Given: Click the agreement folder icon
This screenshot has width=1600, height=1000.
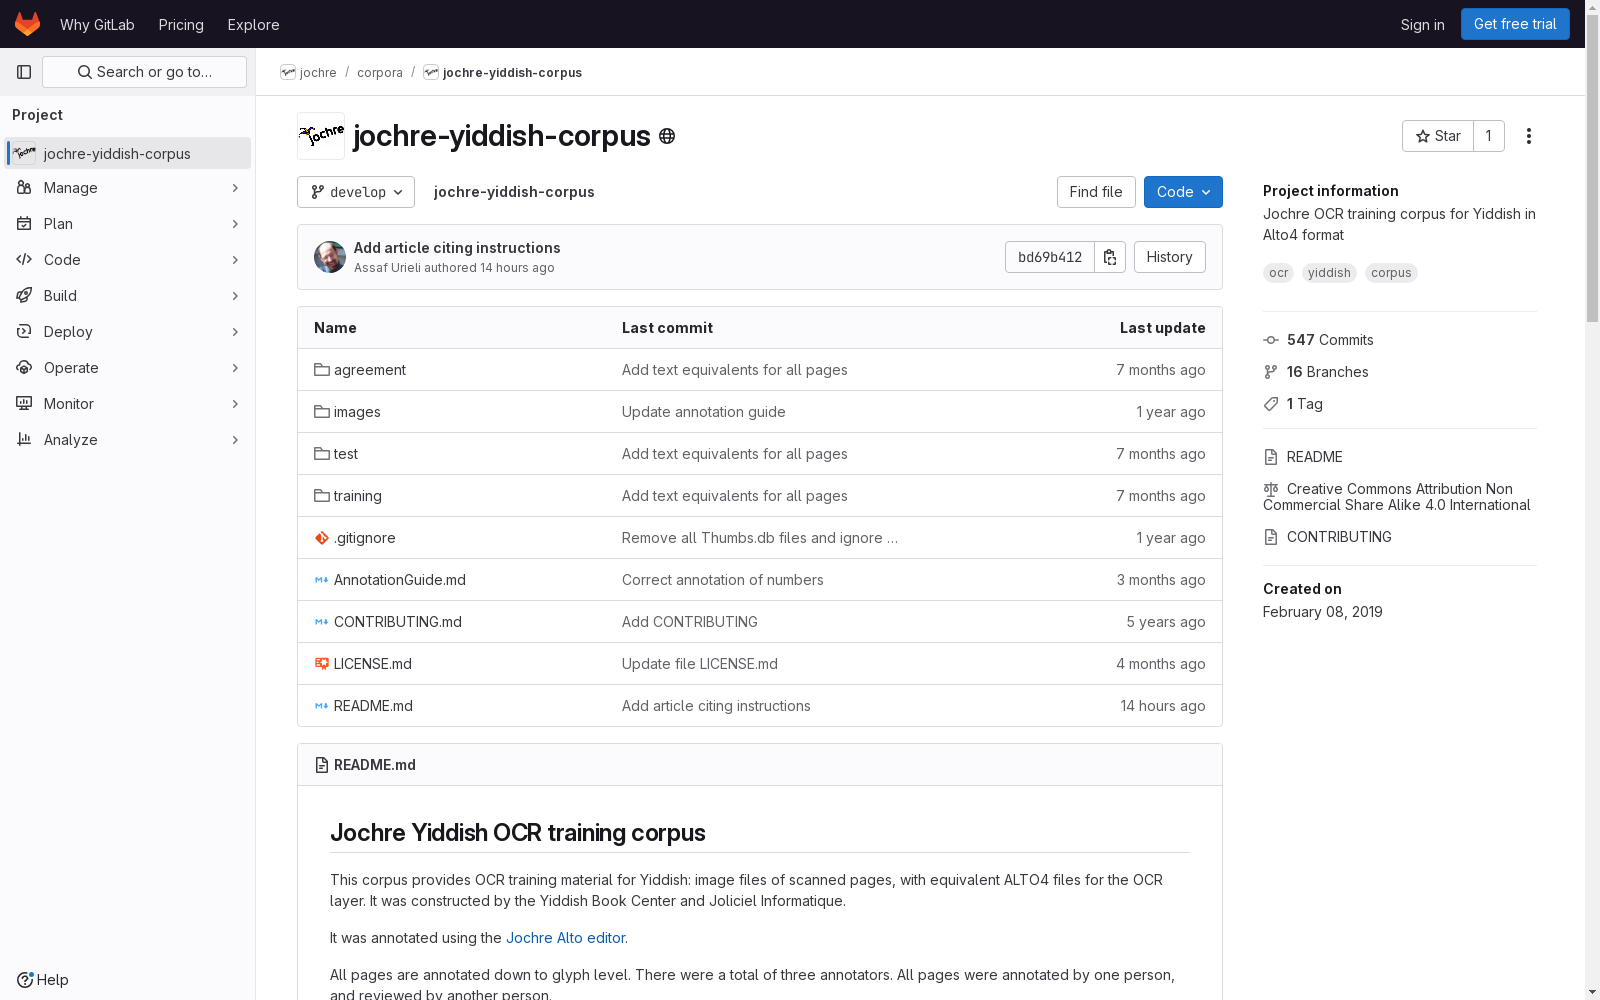Looking at the screenshot, I should coord(322,370).
